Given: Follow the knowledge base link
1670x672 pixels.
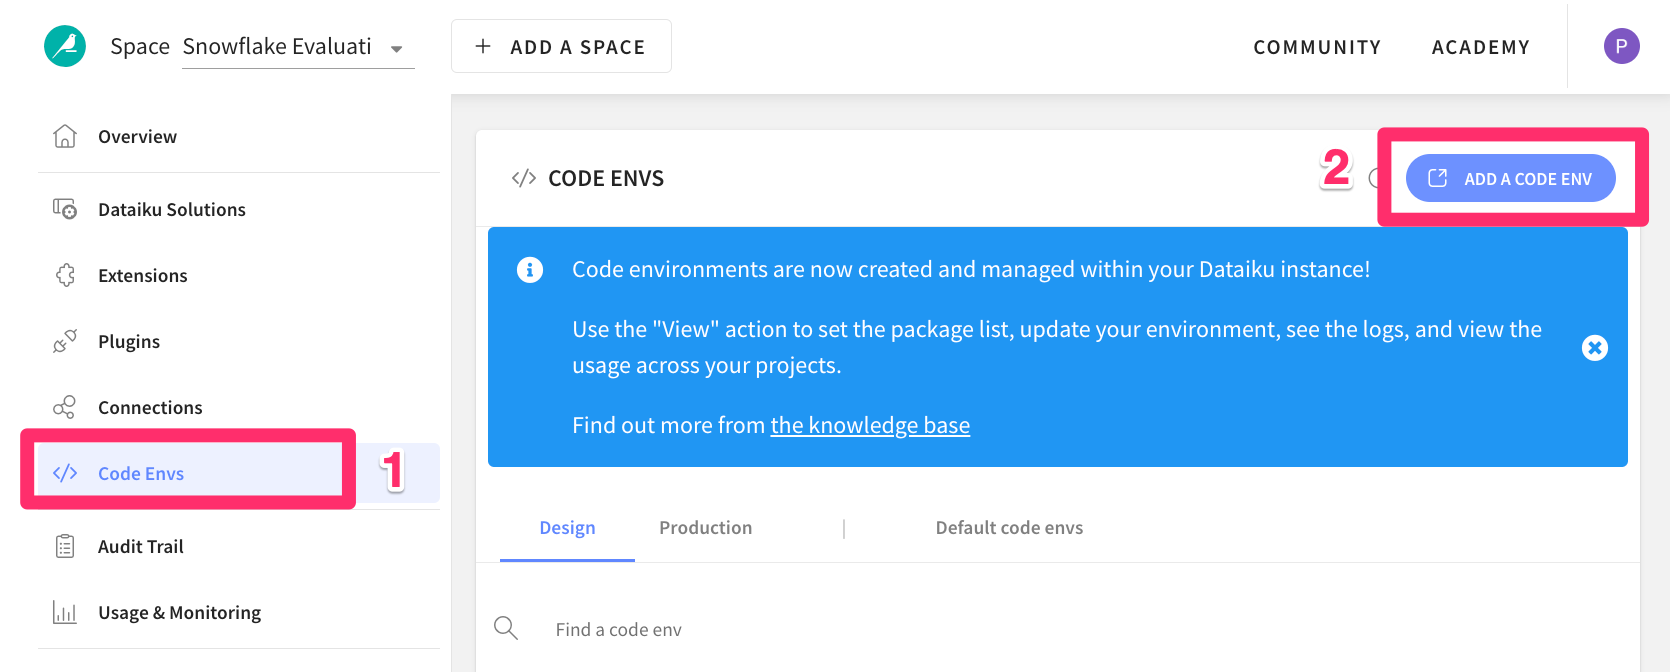Looking at the screenshot, I should tap(870, 425).
